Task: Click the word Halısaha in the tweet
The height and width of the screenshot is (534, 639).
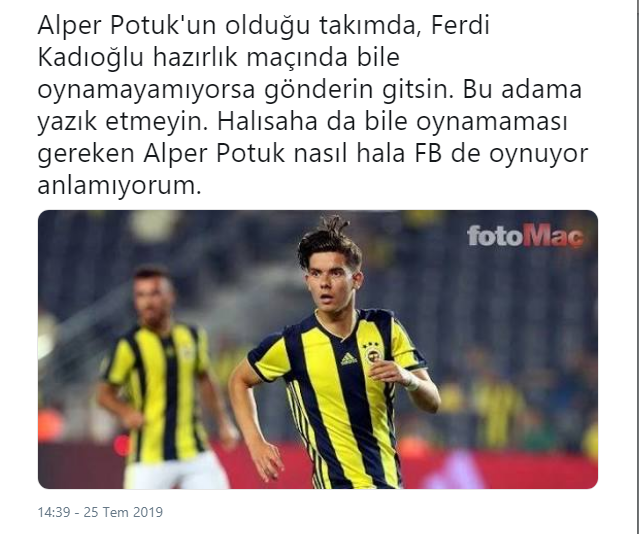Action: (267, 121)
